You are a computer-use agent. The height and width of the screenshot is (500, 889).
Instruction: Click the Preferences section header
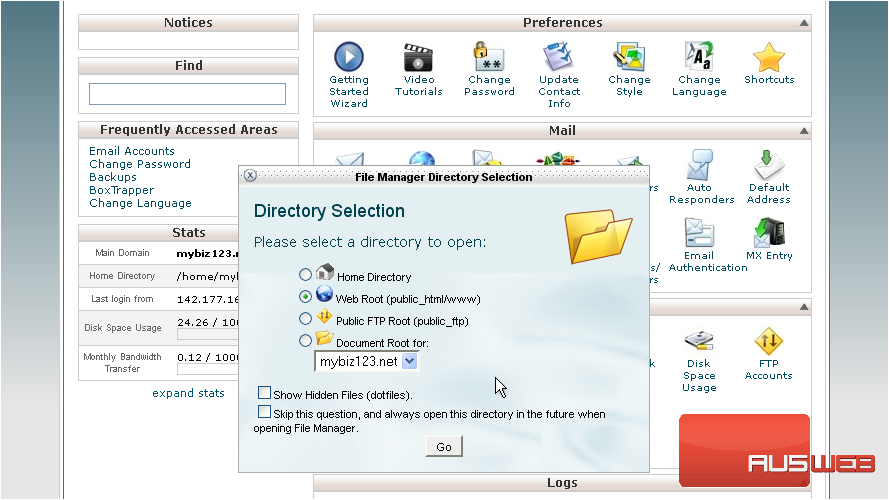click(562, 23)
